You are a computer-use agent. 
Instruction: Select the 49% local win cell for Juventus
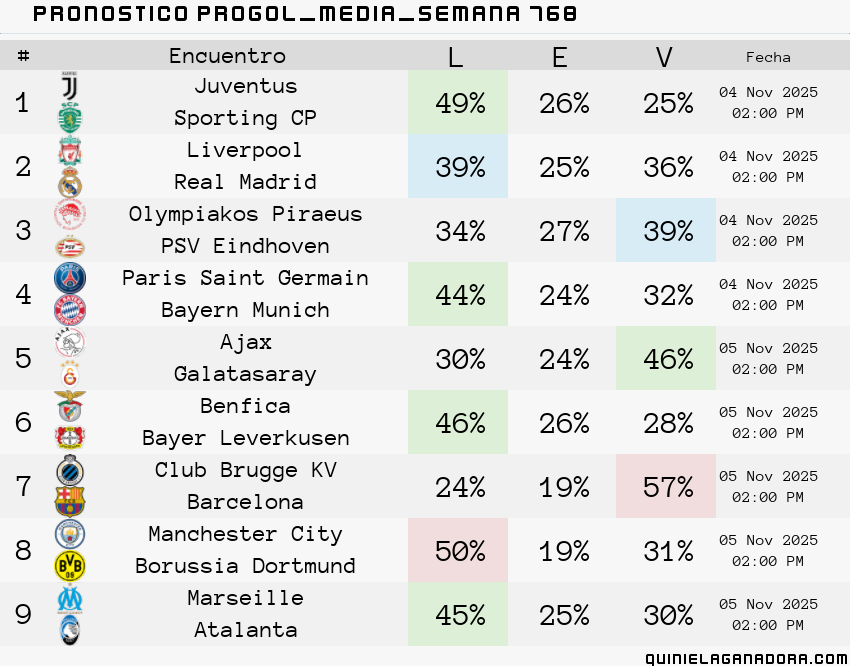(x=458, y=102)
